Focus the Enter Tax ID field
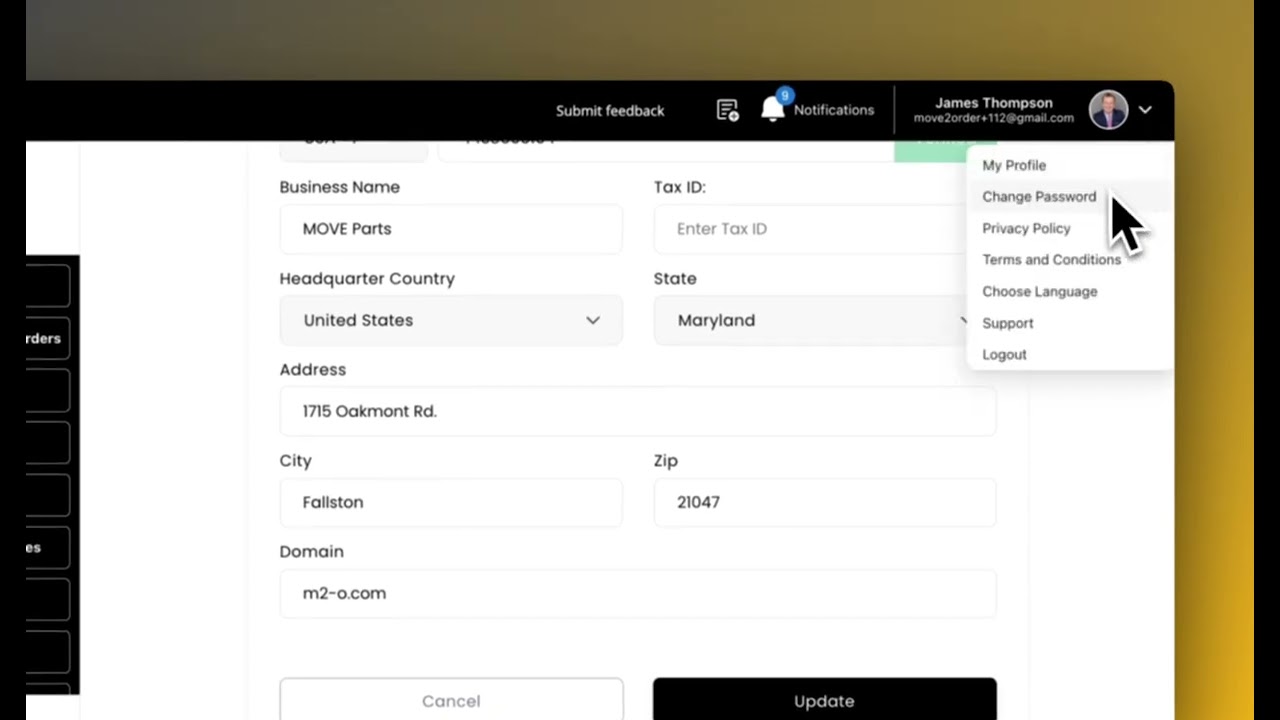This screenshot has width=1280, height=720. [x=810, y=229]
